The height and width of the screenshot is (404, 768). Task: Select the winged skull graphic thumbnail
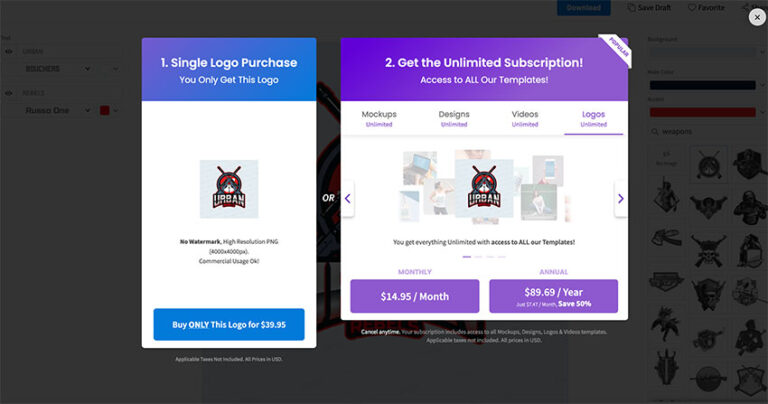708,206
